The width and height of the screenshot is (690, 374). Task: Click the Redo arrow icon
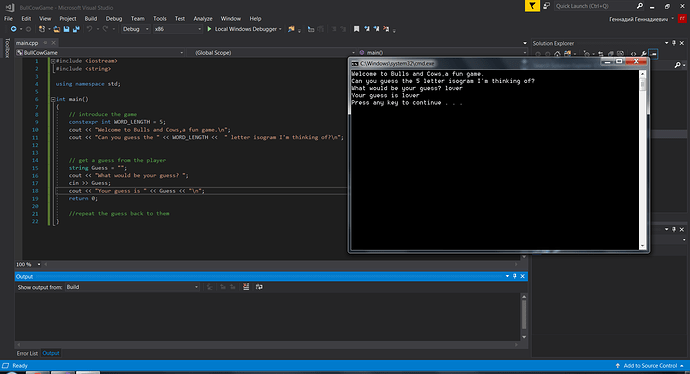(x=105, y=29)
